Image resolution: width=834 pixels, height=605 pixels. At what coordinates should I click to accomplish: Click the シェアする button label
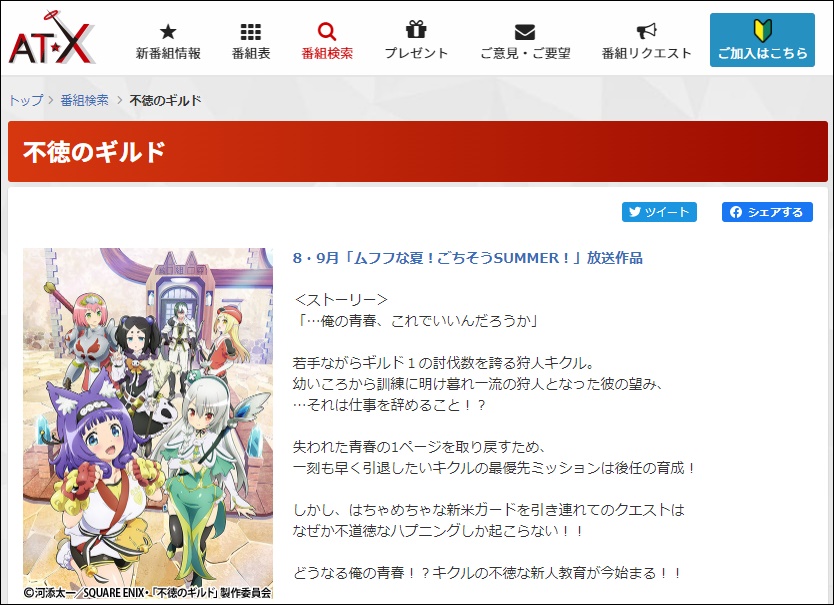(x=775, y=212)
